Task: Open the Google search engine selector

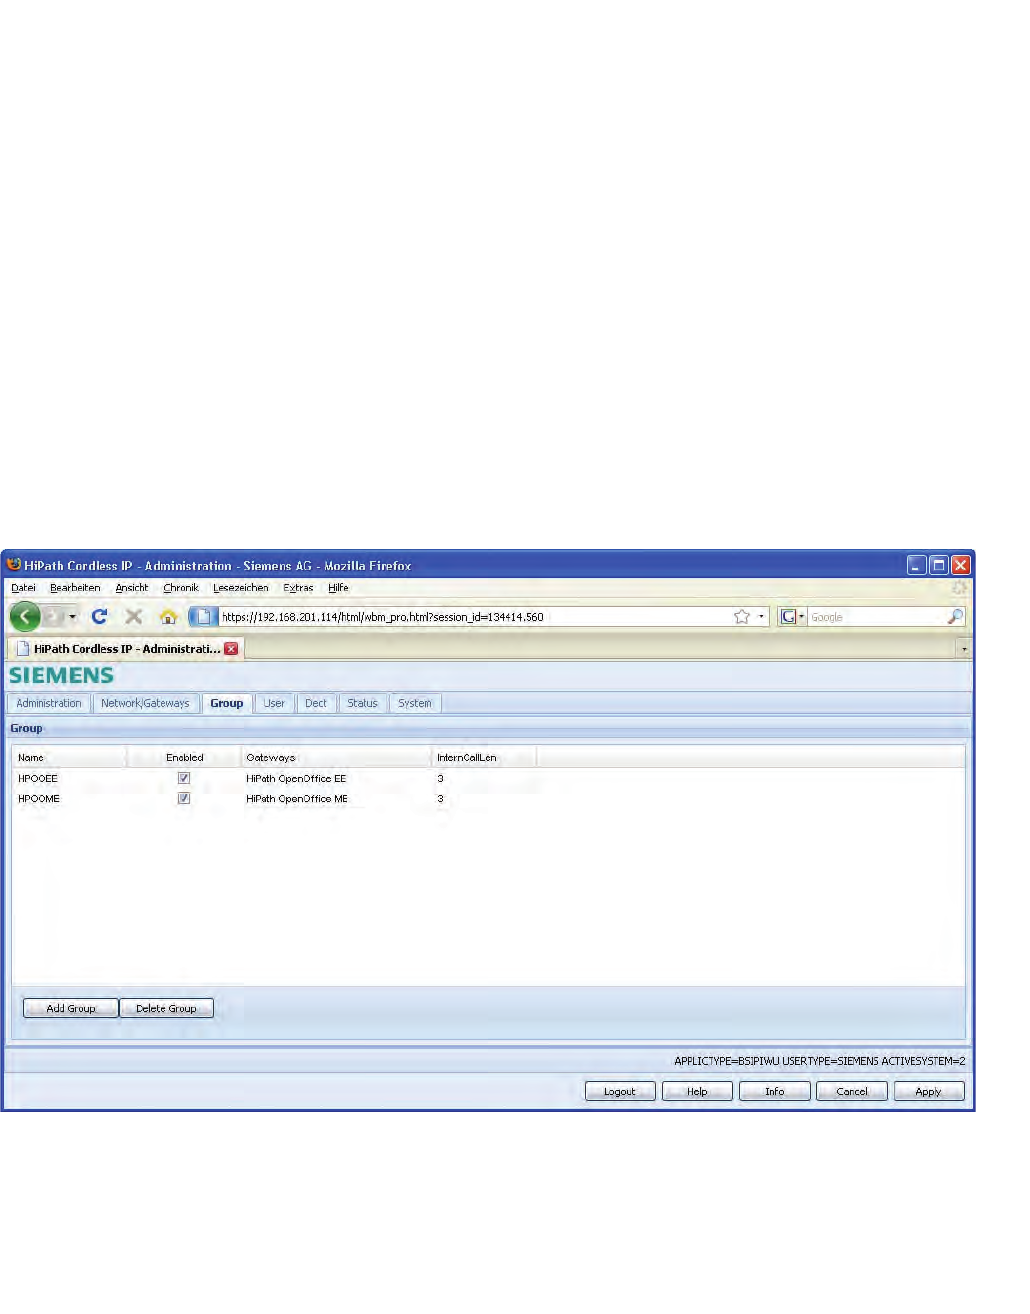Action: pyautogui.click(x=792, y=616)
